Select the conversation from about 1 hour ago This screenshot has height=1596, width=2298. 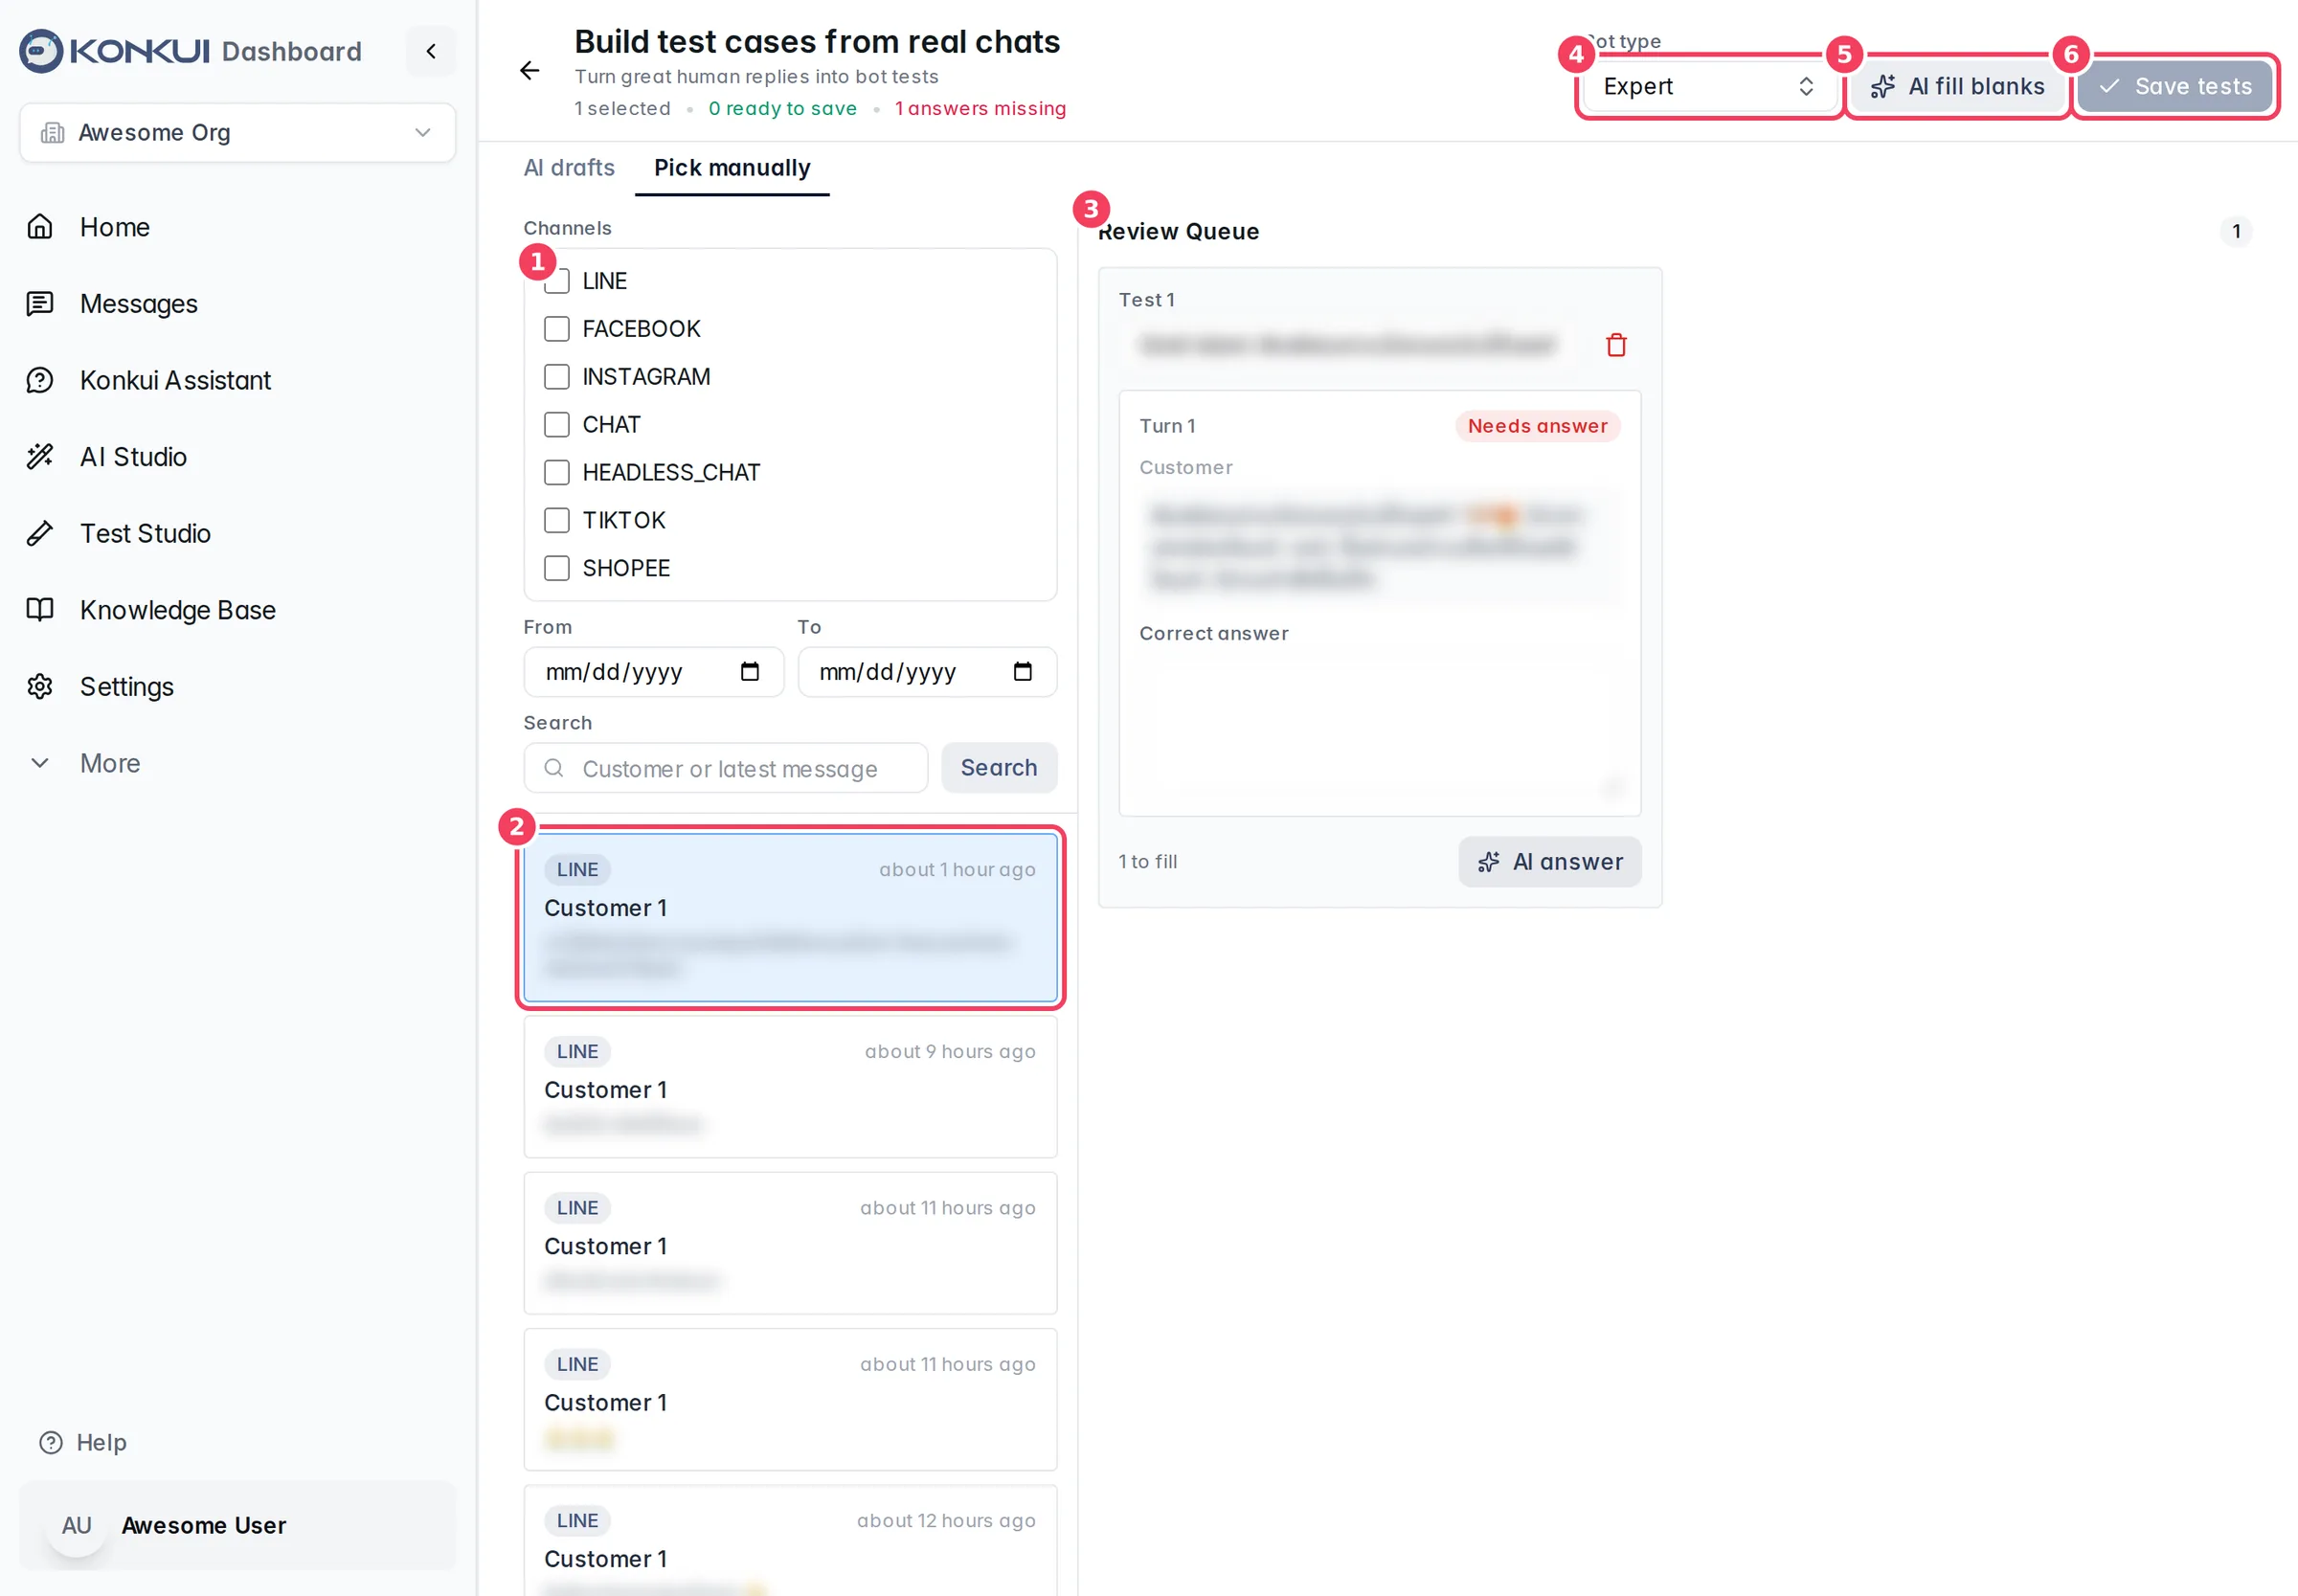[x=790, y=917]
